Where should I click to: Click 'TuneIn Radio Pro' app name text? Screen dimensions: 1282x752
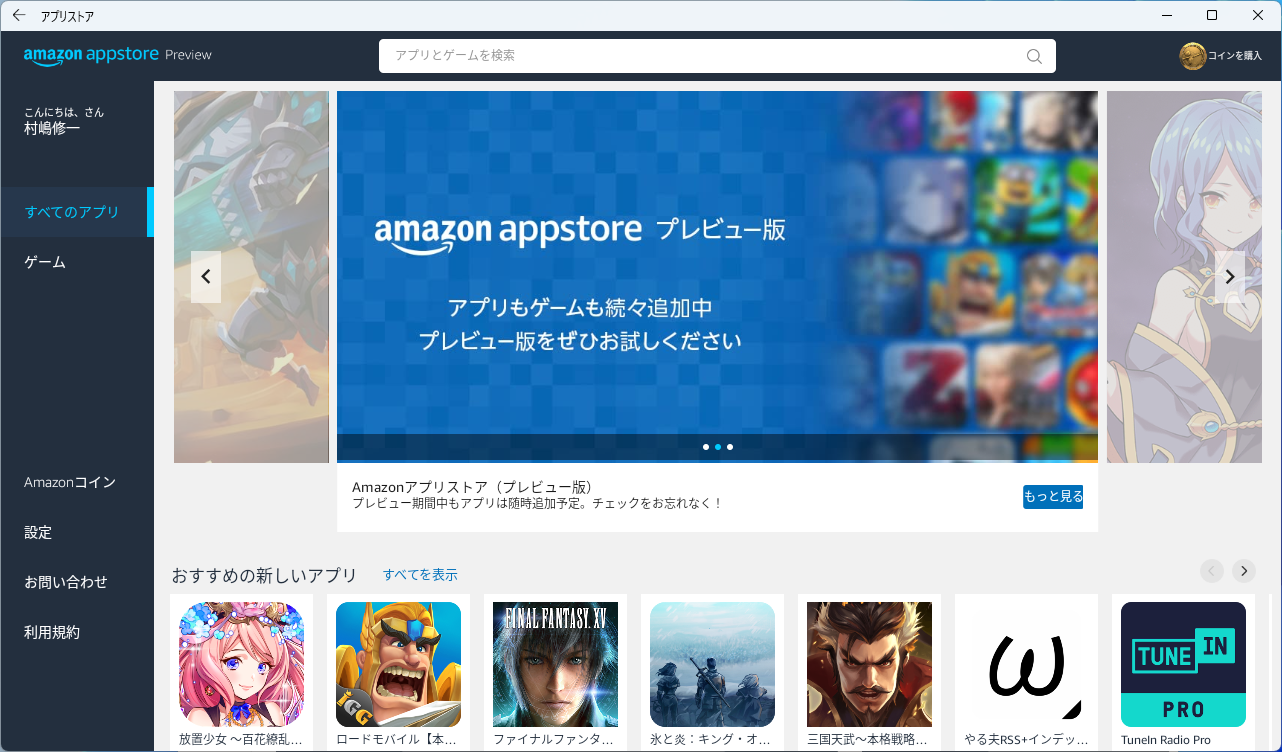(x=1166, y=740)
